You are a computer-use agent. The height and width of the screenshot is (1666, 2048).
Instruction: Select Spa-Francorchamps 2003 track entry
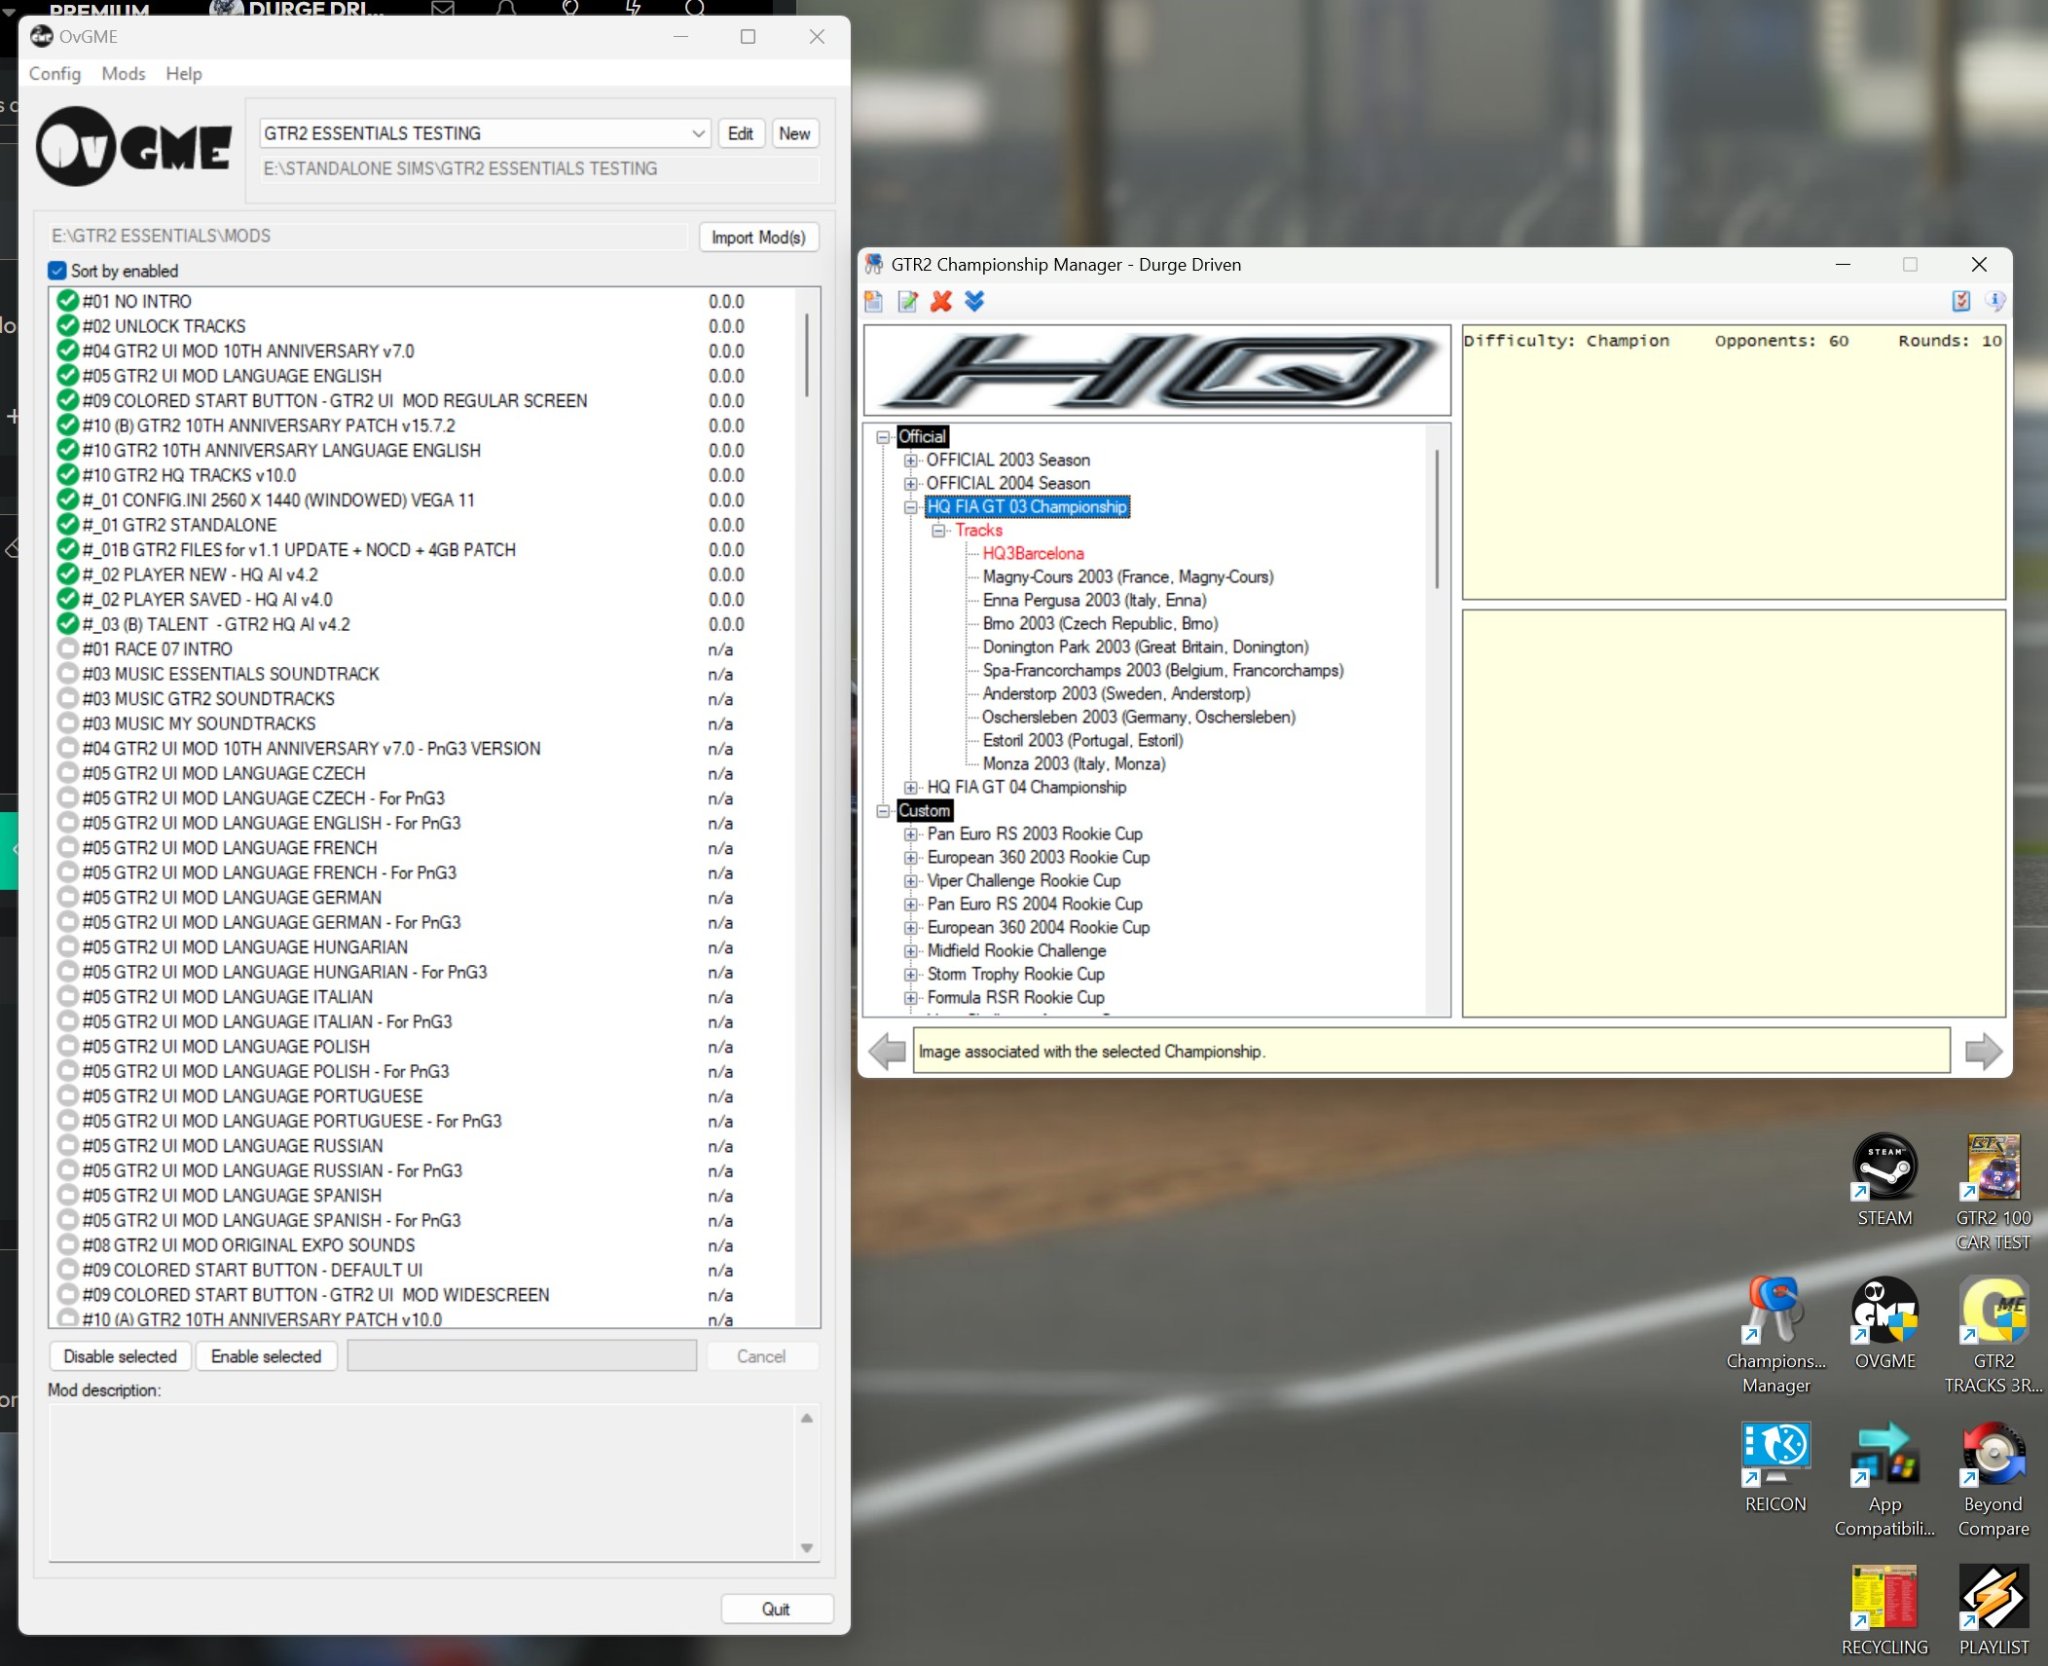coord(1162,670)
